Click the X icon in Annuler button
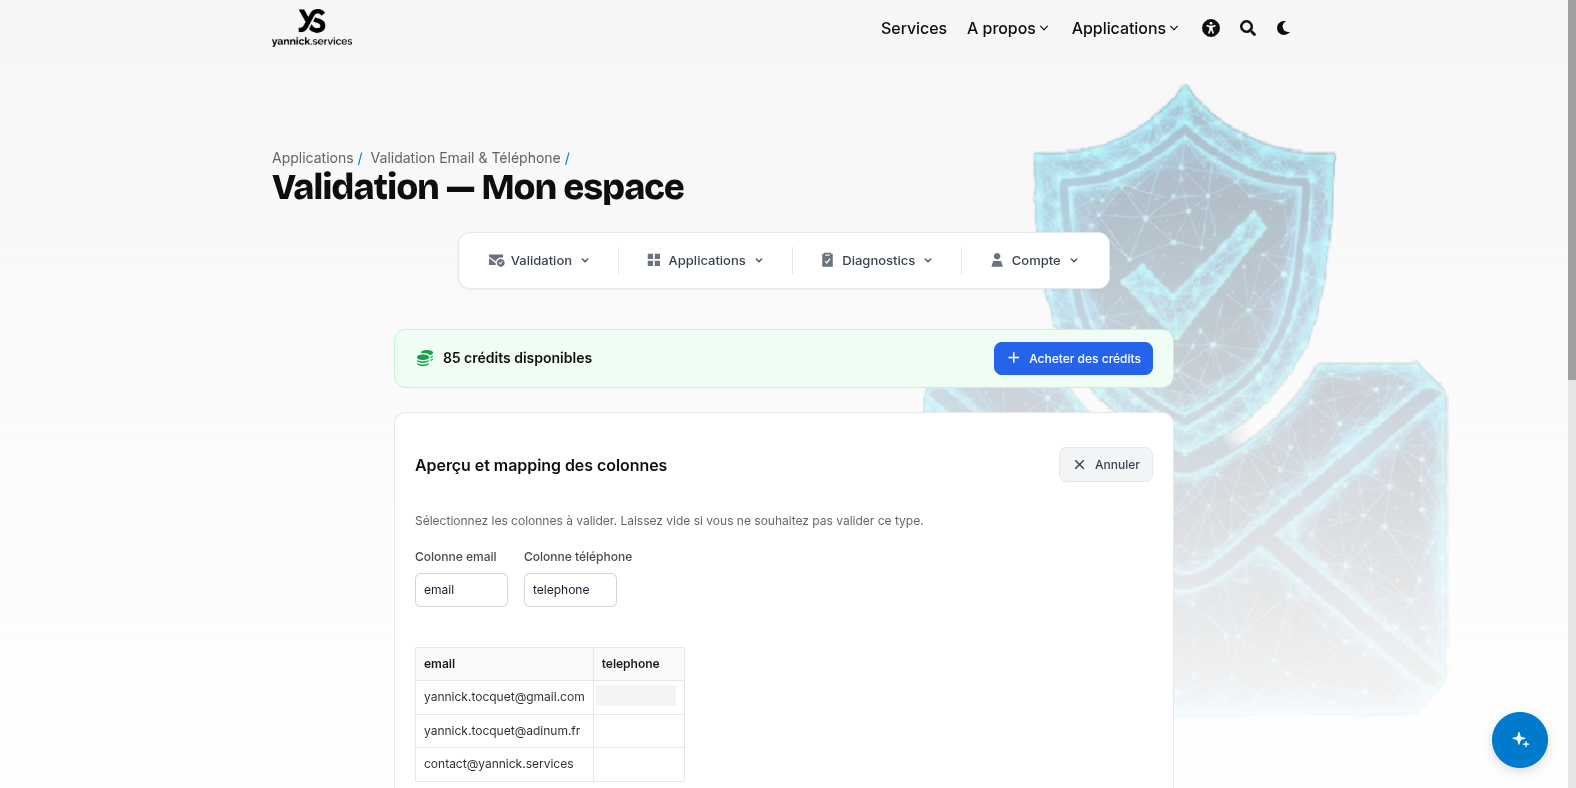 (x=1079, y=465)
